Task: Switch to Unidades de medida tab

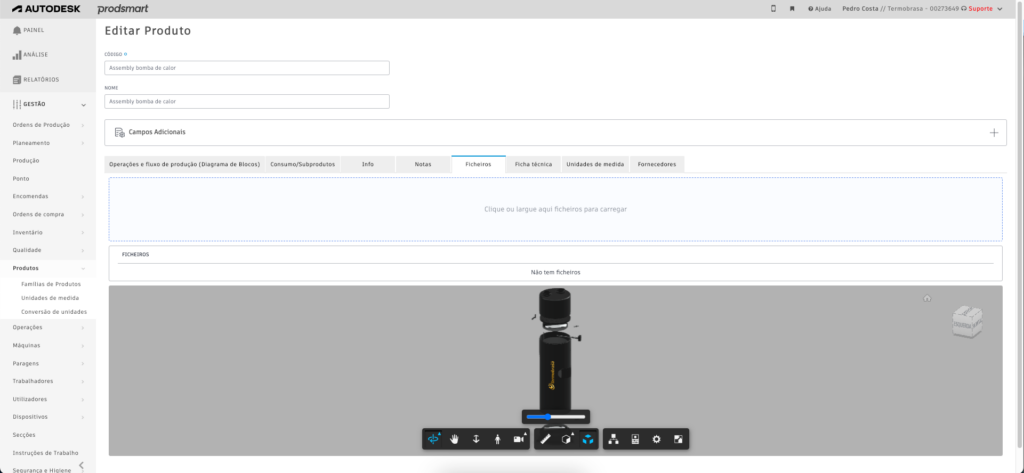Action: (x=596, y=165)
